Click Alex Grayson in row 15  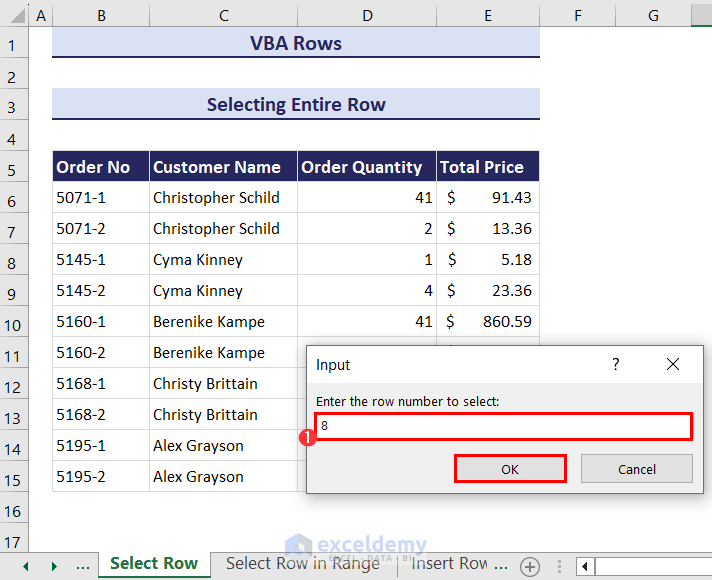pyautogui.click(x=223, y=476)
